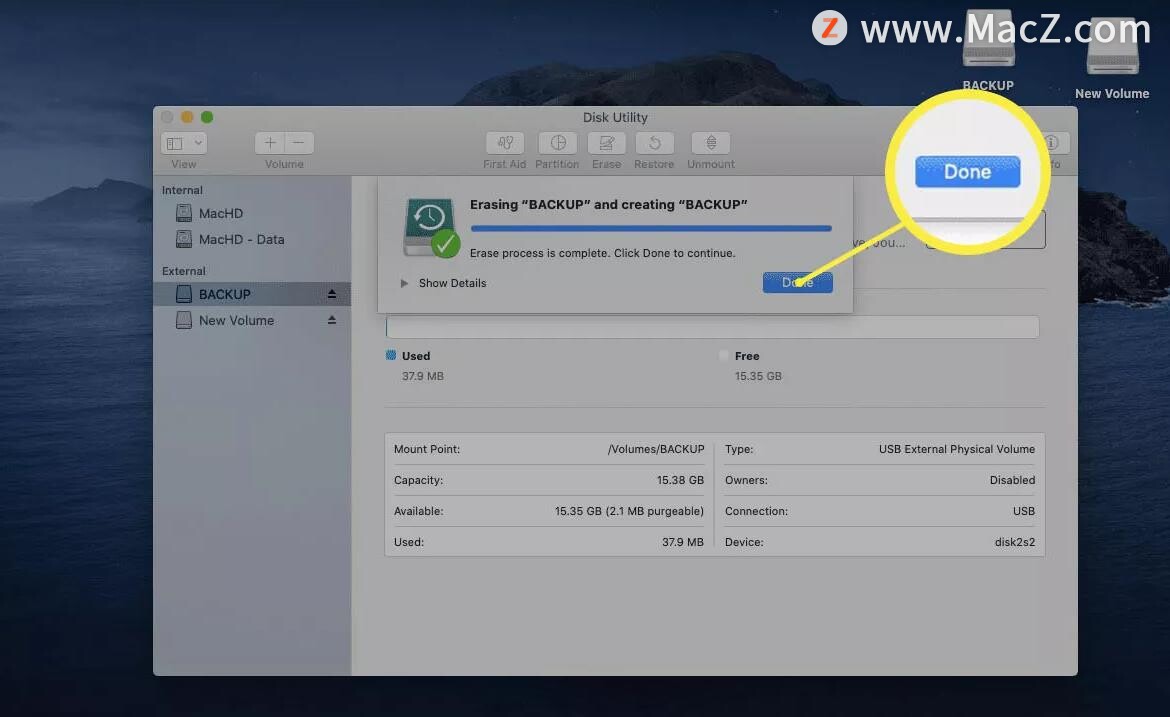
Task: Click the Erase toolbar icon
Action: [x=606, y=143]
